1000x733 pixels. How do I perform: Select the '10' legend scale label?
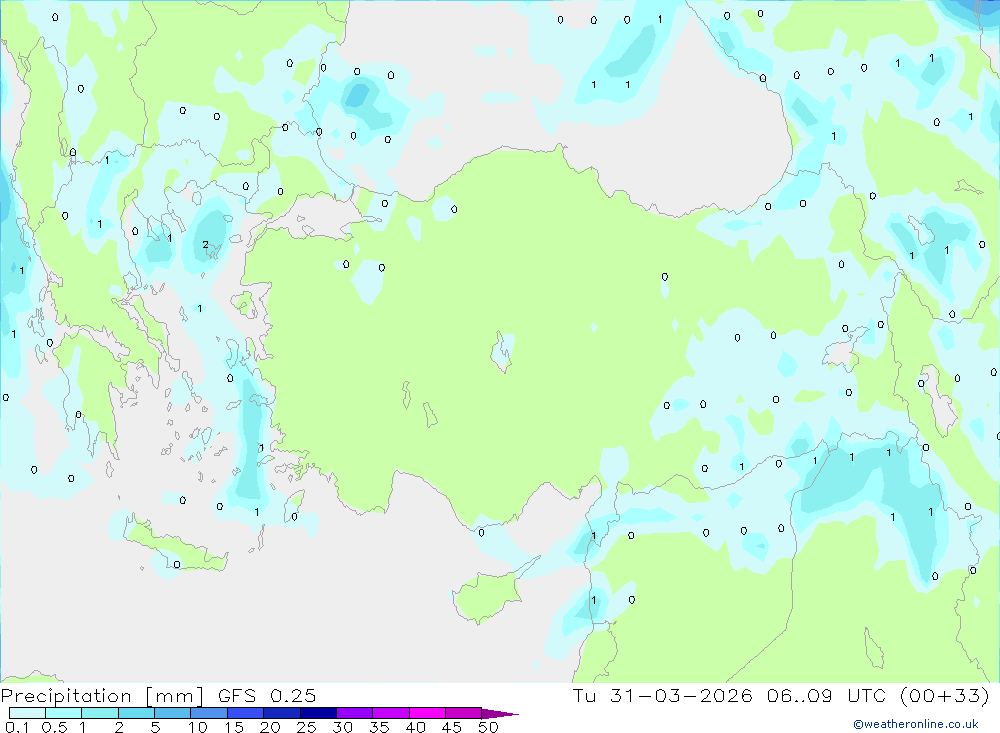click(198, 727)
